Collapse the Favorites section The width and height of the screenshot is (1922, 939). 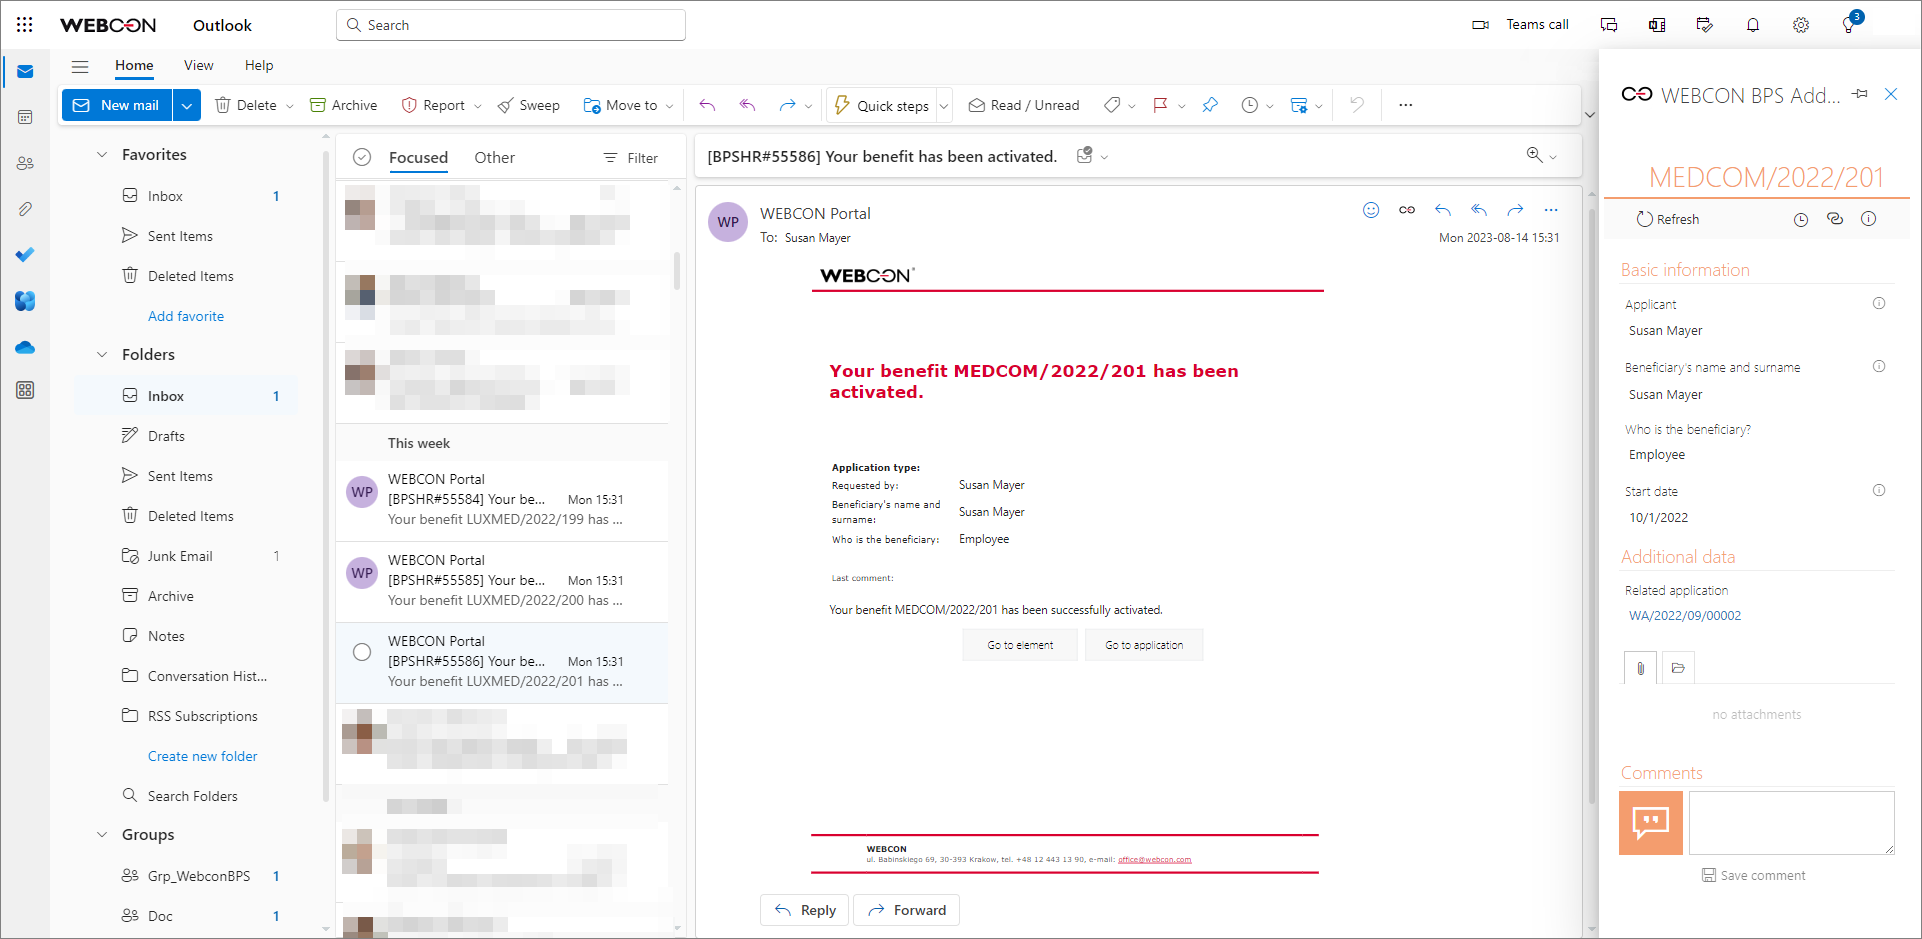(x=102, y=155)
